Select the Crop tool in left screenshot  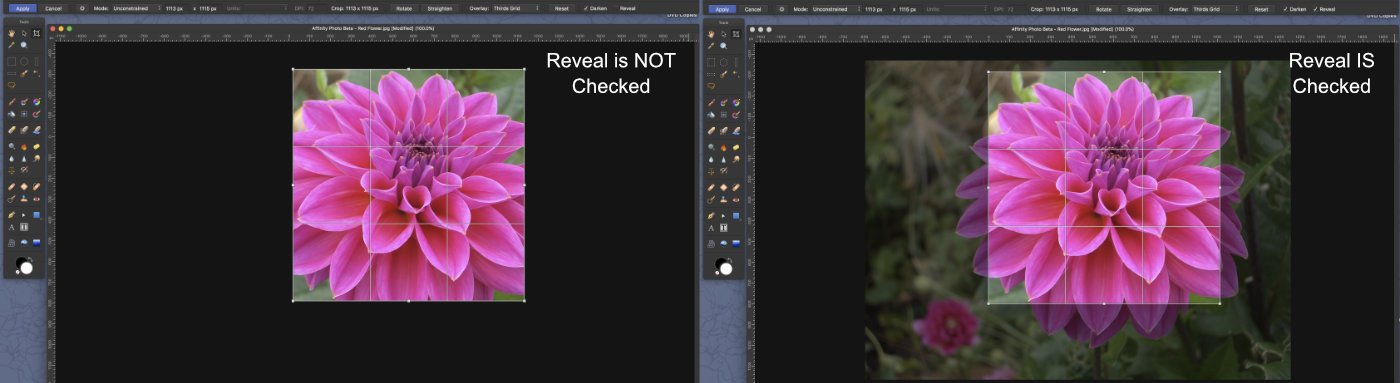click(36, 34)
